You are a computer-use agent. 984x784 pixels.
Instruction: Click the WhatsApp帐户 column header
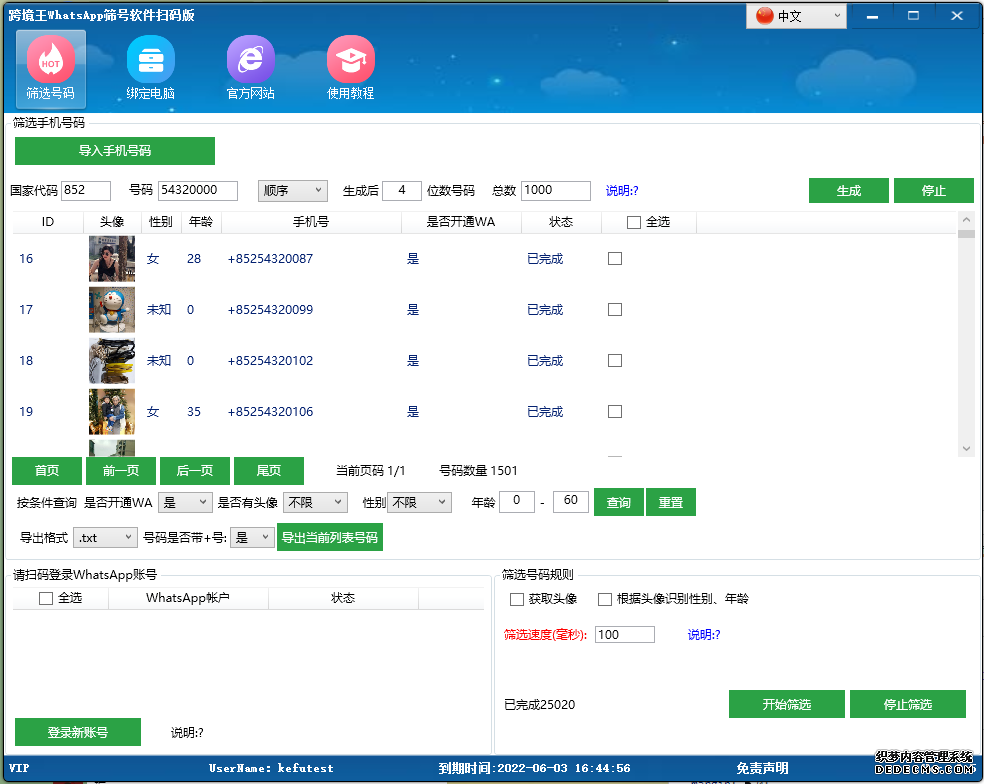coord(188,598)
